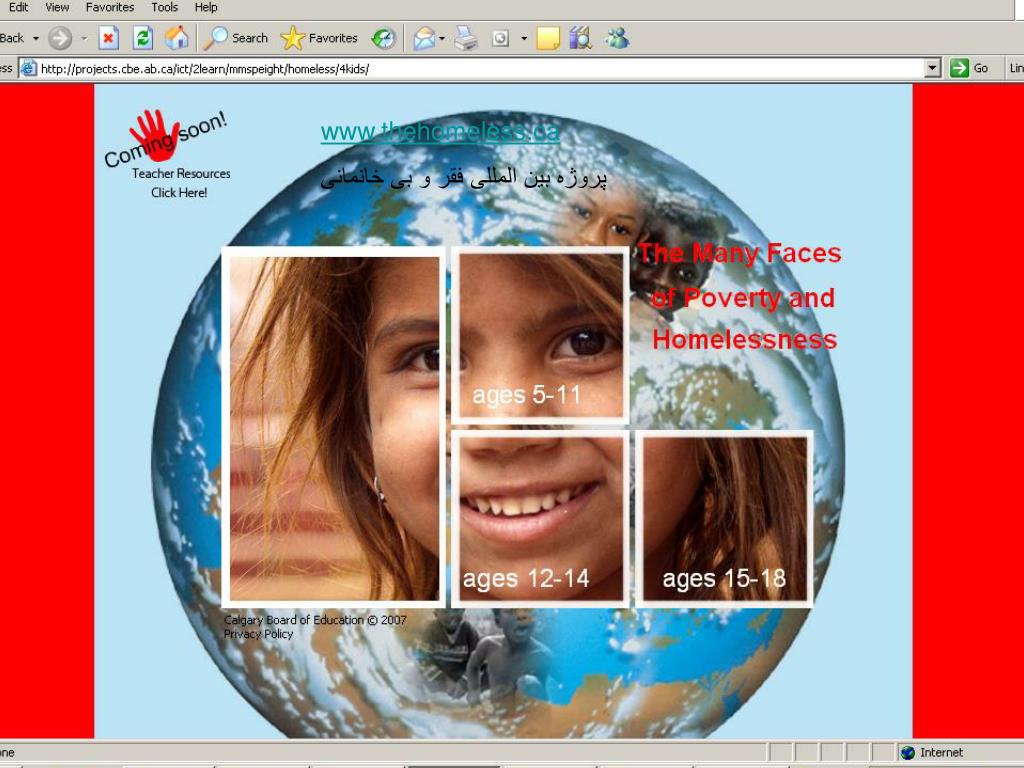Open the Privacy Policy link

(258, 633)
